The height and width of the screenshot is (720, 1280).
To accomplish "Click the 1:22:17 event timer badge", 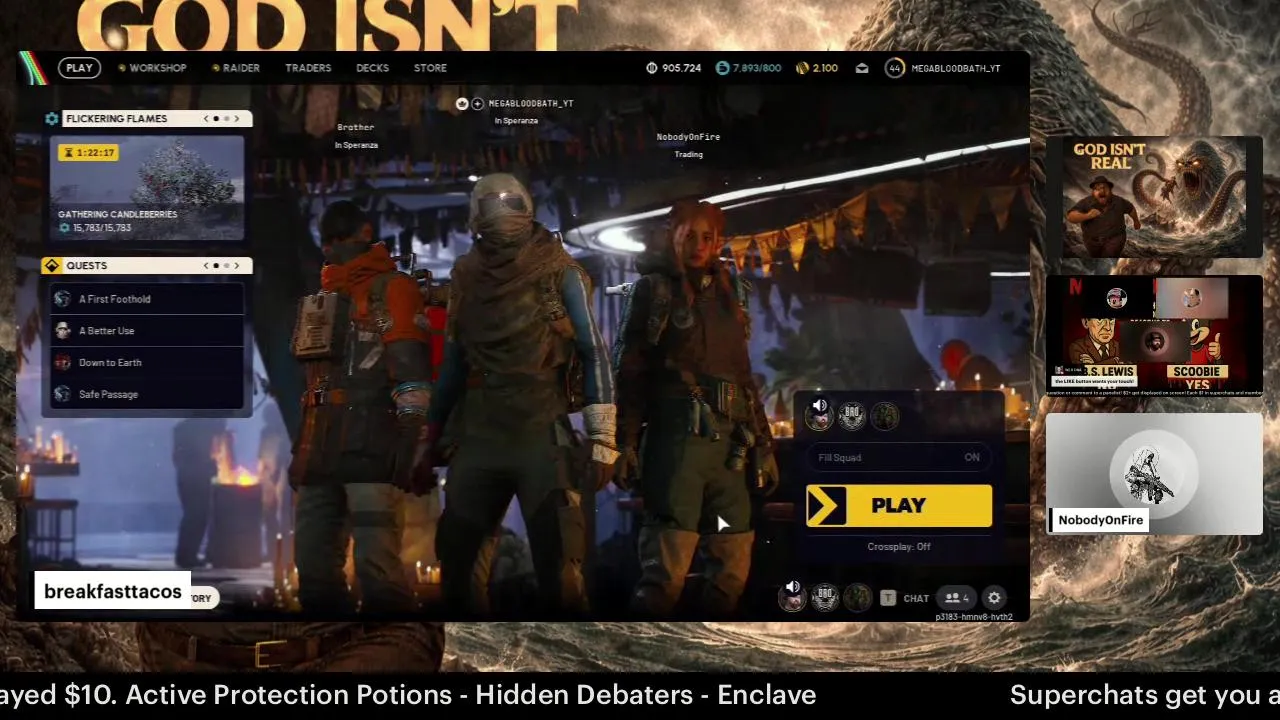I will pyautogui.click(x=88, y=153).
